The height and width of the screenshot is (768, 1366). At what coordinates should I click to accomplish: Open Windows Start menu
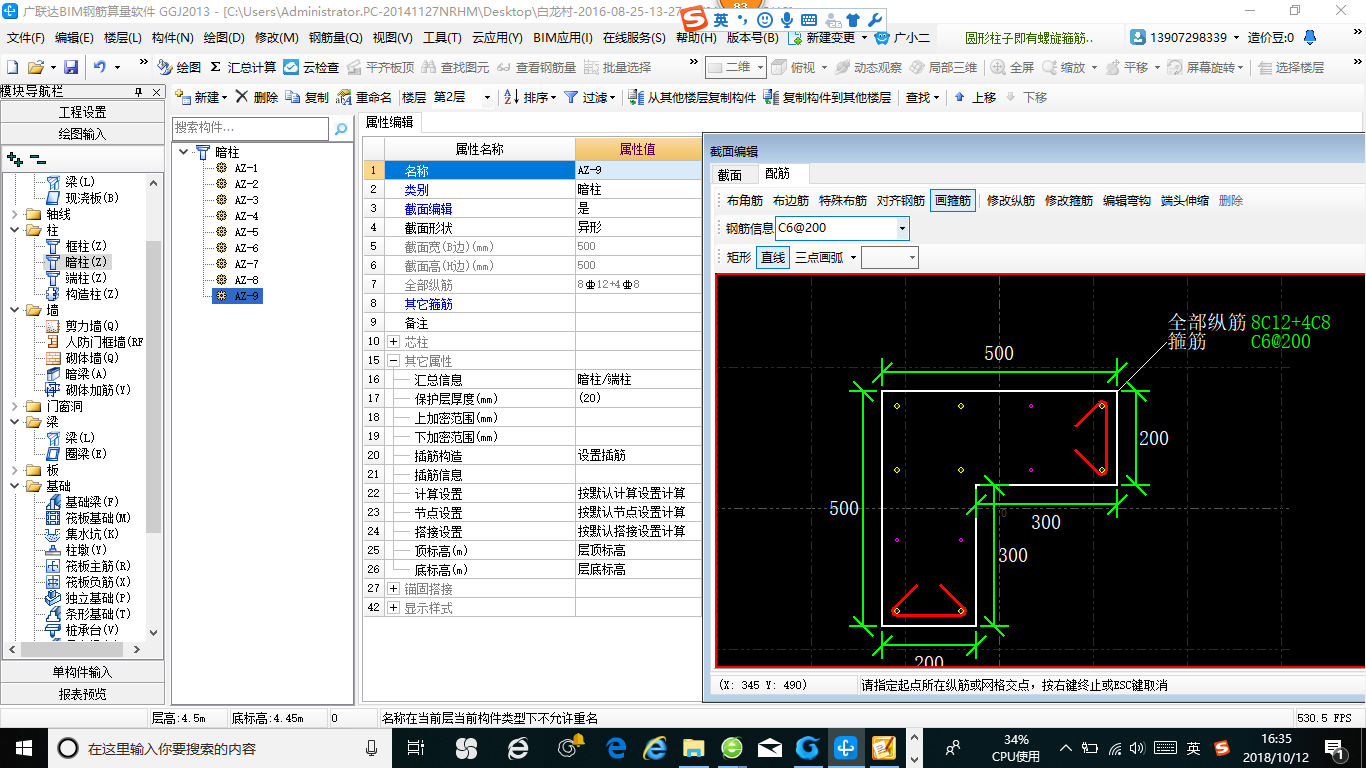(24, 747)
